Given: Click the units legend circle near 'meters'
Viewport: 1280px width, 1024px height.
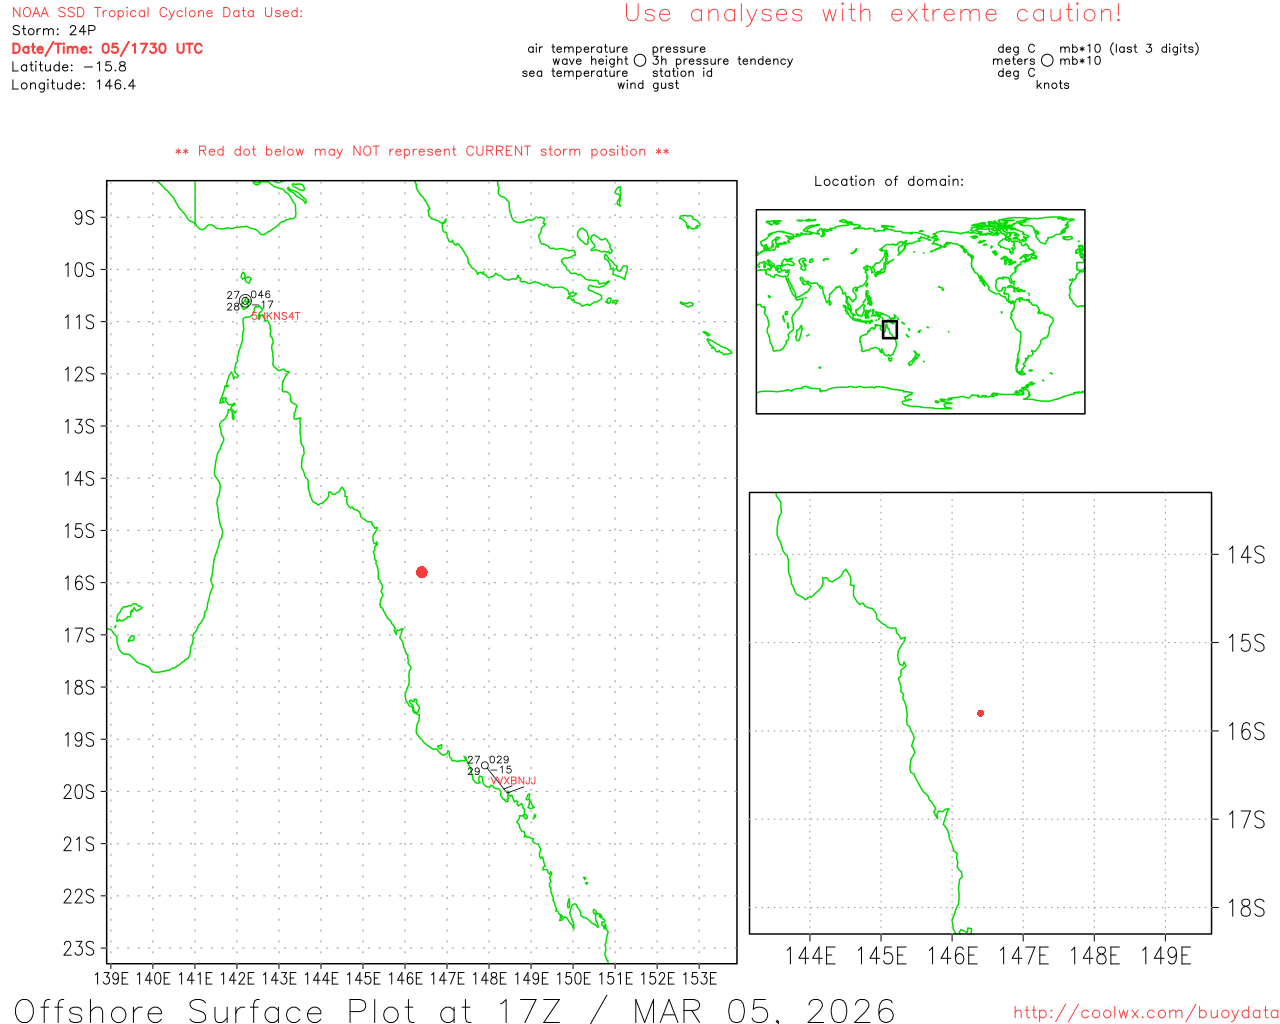Looking at the screenshot, I should pos(1047,61).
